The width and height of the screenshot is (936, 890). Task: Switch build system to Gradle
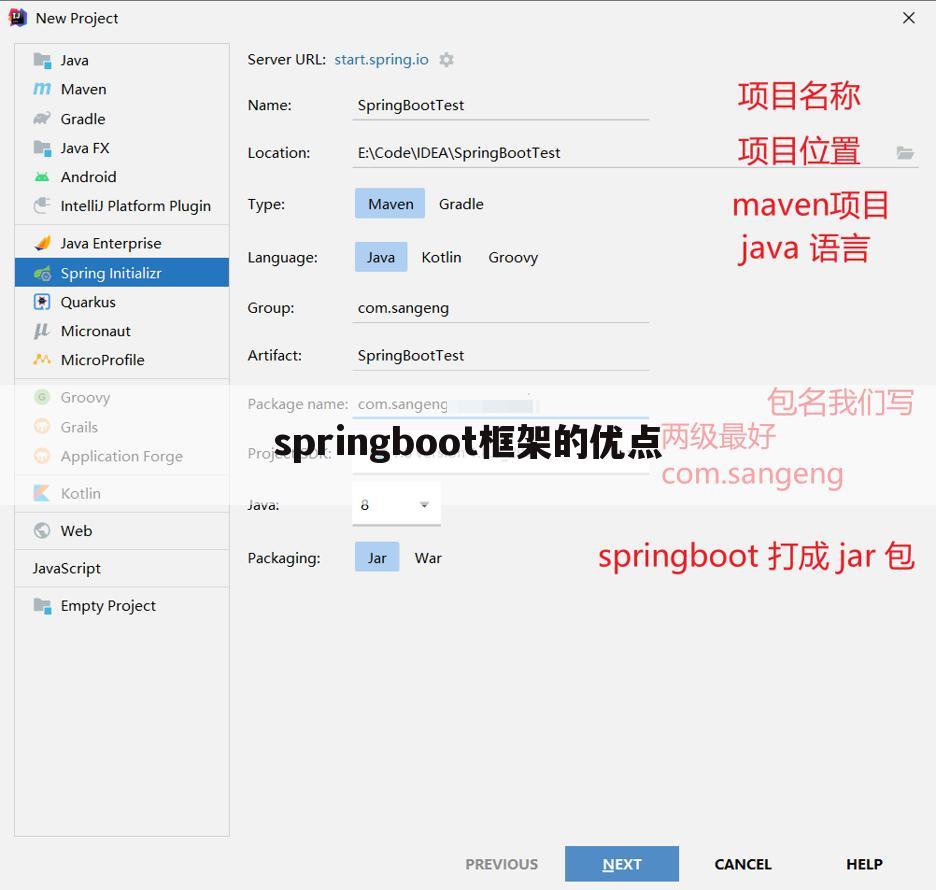click(x=461, y=203)
